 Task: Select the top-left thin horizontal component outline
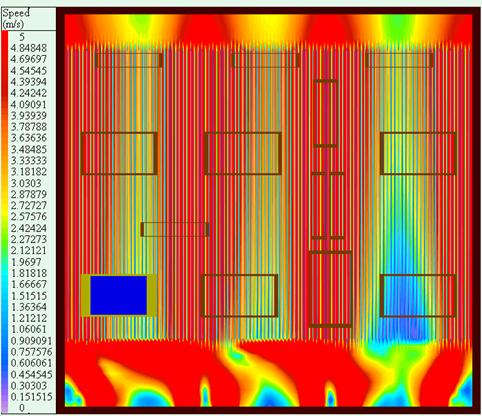129,60
